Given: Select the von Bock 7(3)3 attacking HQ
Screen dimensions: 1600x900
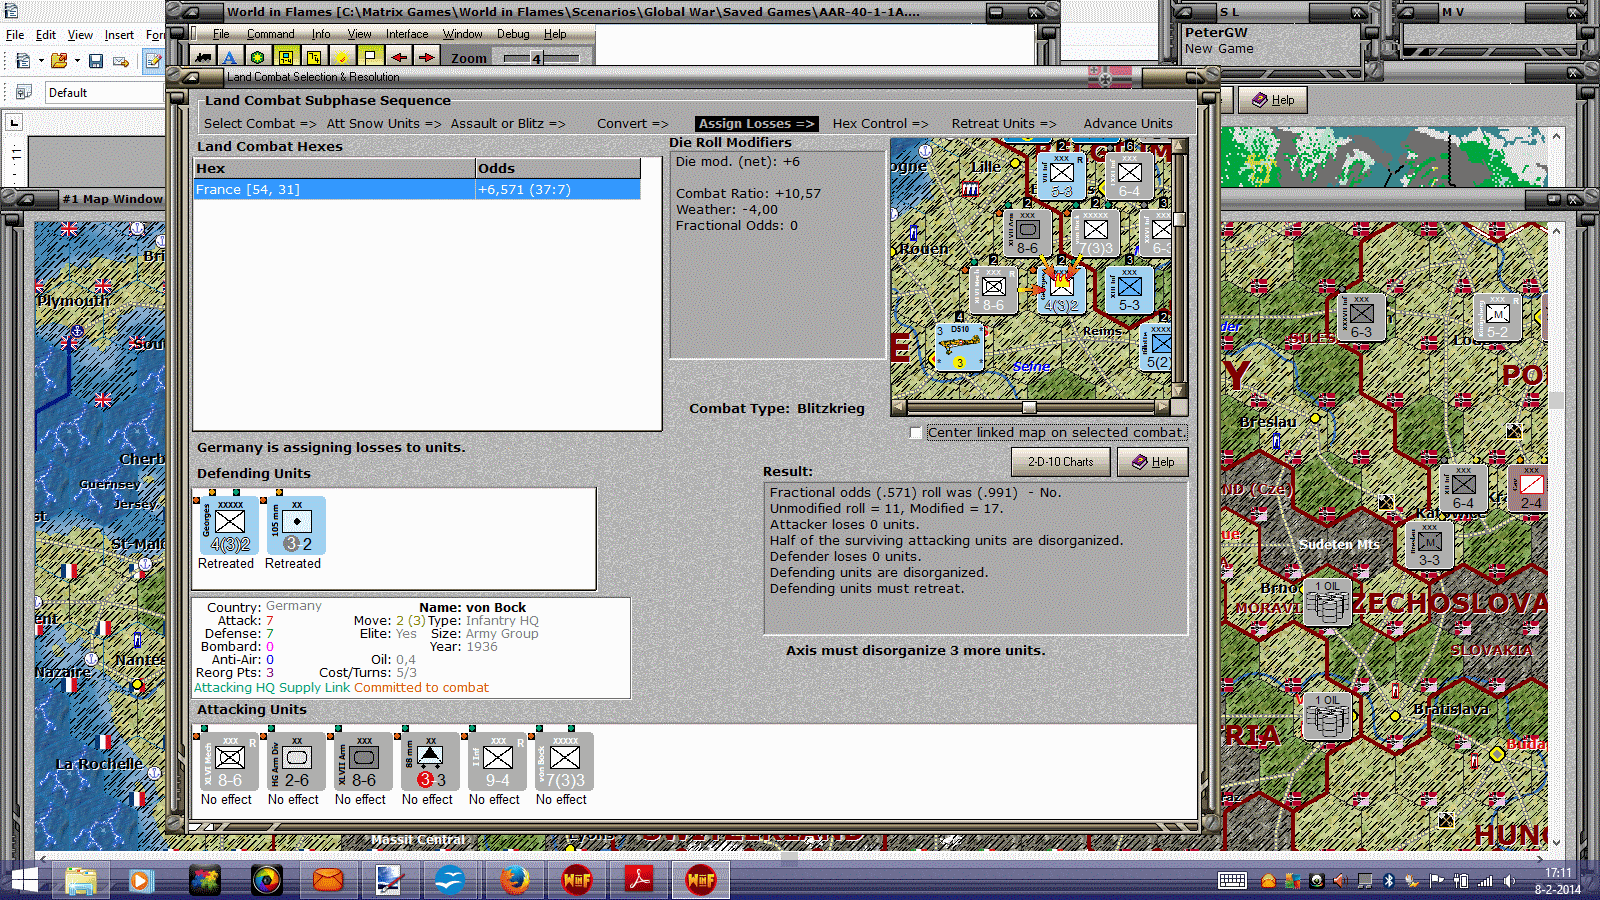Looking at the screenshot, I should [x=564, y=761].
